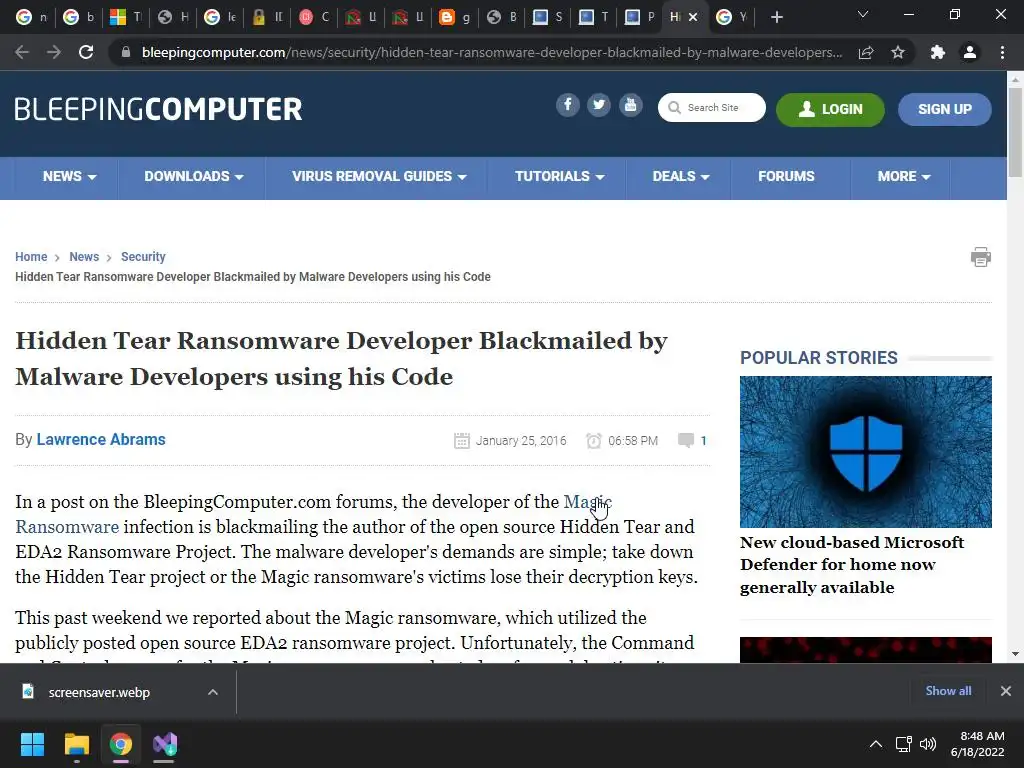Open Windows Start menu
The image size is (1024, 768).
pyautogui.click(x=32, y=744)
